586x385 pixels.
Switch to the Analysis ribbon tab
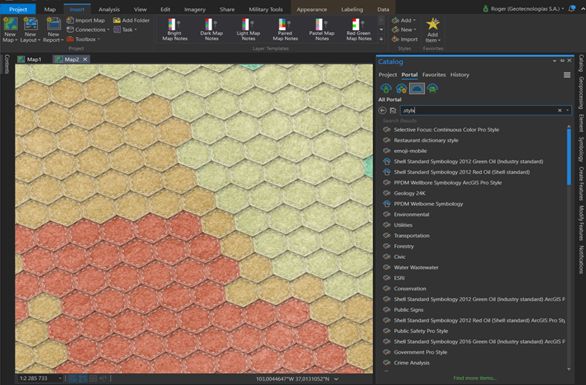click(x=109, y=9)
